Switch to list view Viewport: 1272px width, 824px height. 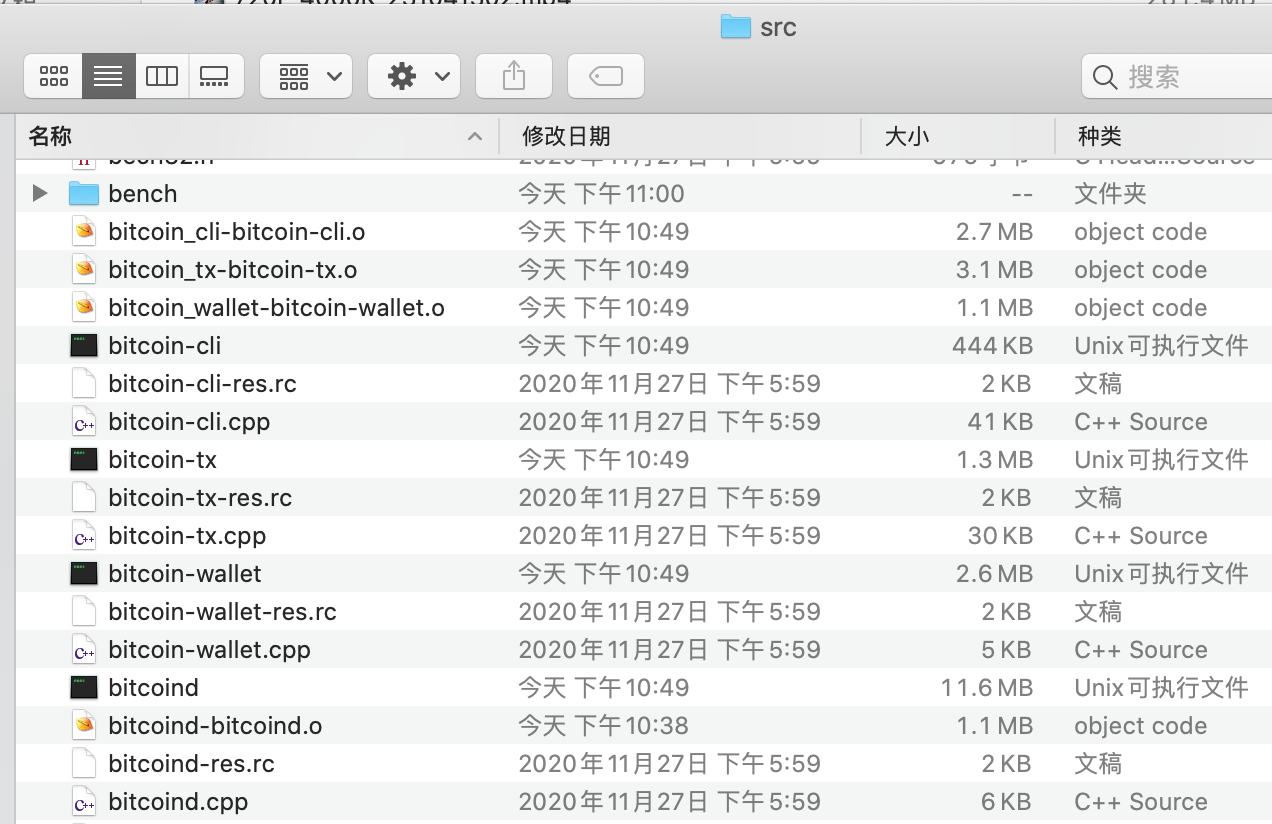point(108,76)
